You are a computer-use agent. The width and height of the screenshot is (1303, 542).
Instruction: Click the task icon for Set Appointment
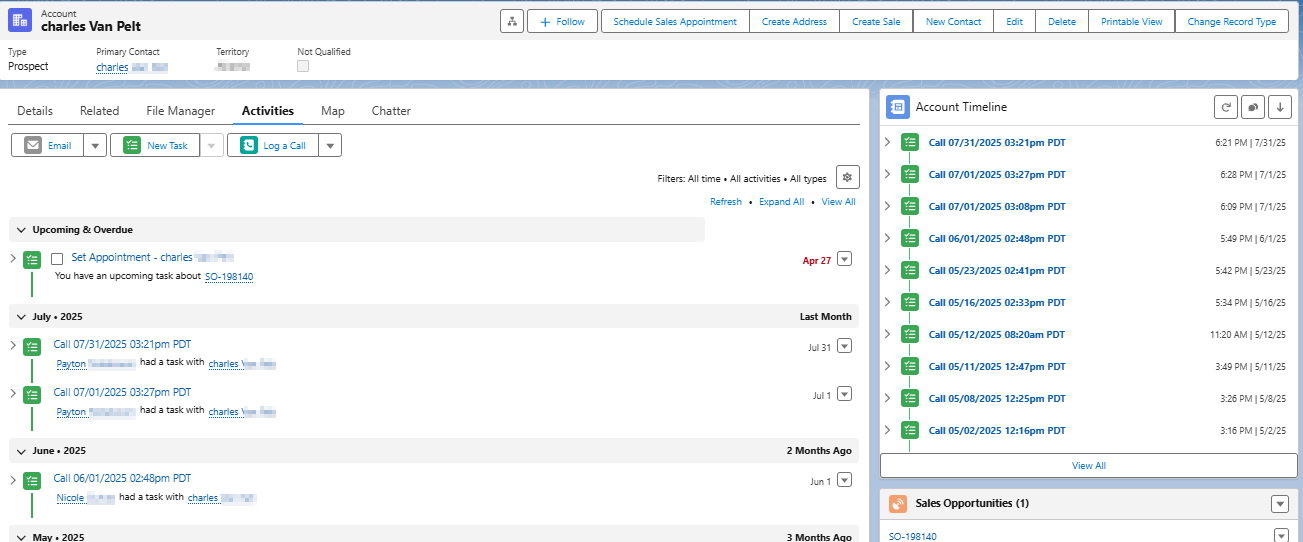(32, 259)
